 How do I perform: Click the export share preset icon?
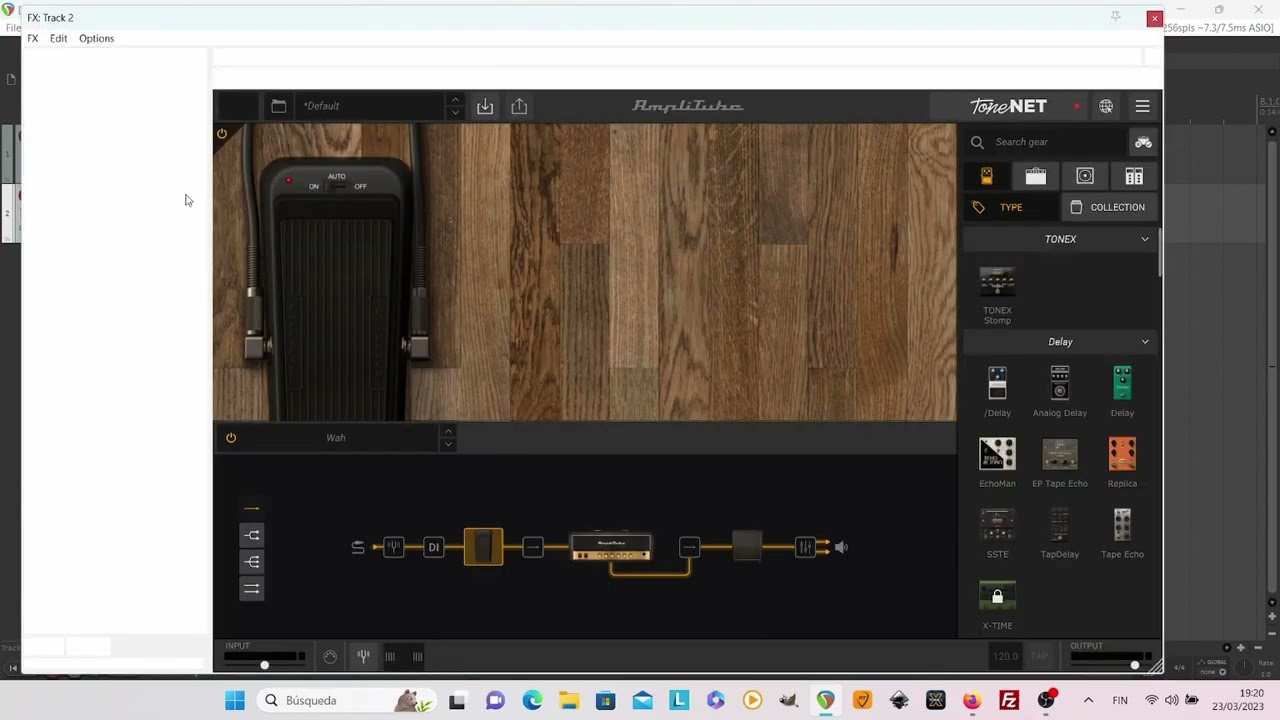point(519,106)
